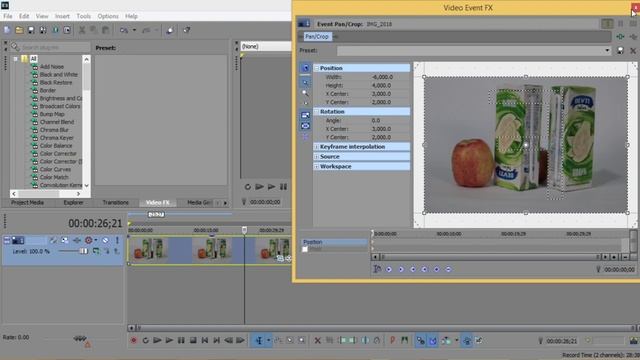Toggle Automatic Crossfades in the bottom toolbar

tap(433, 340)
